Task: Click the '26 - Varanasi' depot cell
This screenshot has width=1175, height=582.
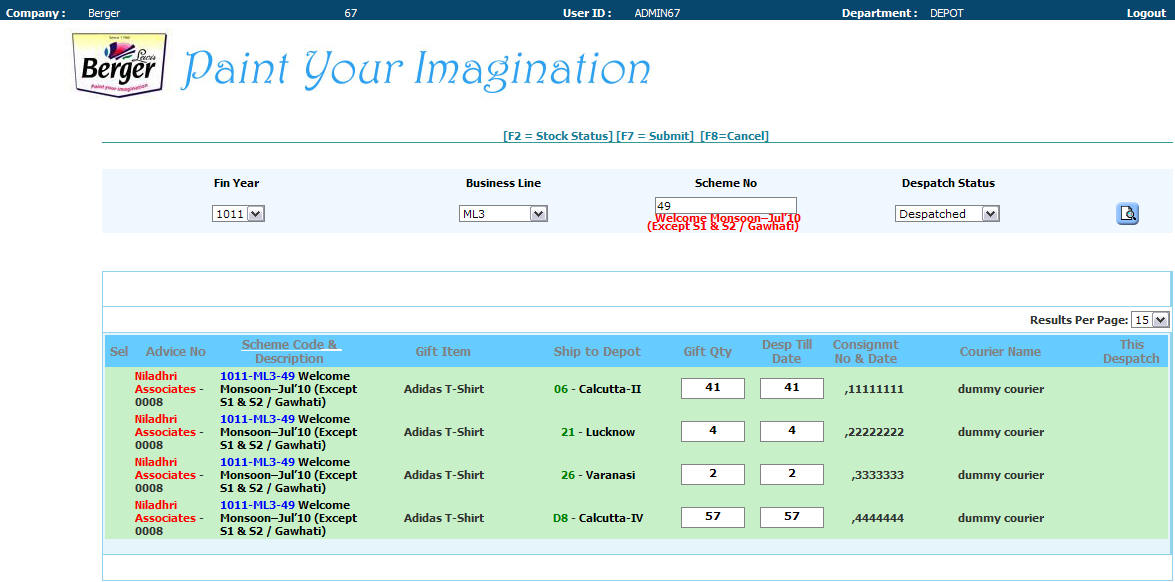Action: [x=597, y=475]
